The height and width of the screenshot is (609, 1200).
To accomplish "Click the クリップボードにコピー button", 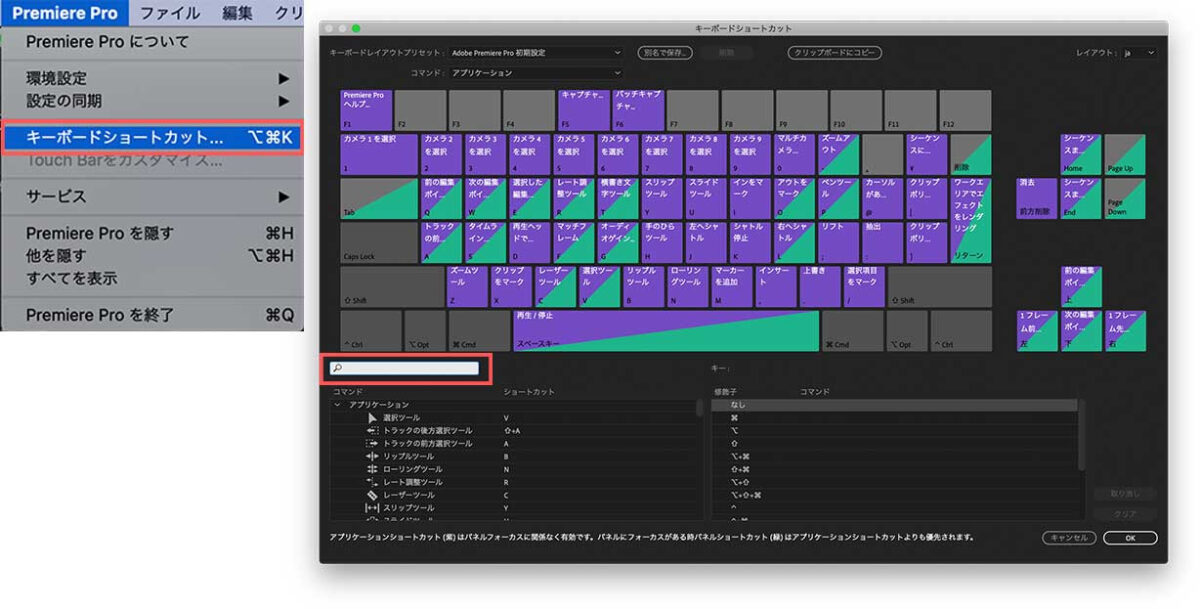I will tap(834, 52).
